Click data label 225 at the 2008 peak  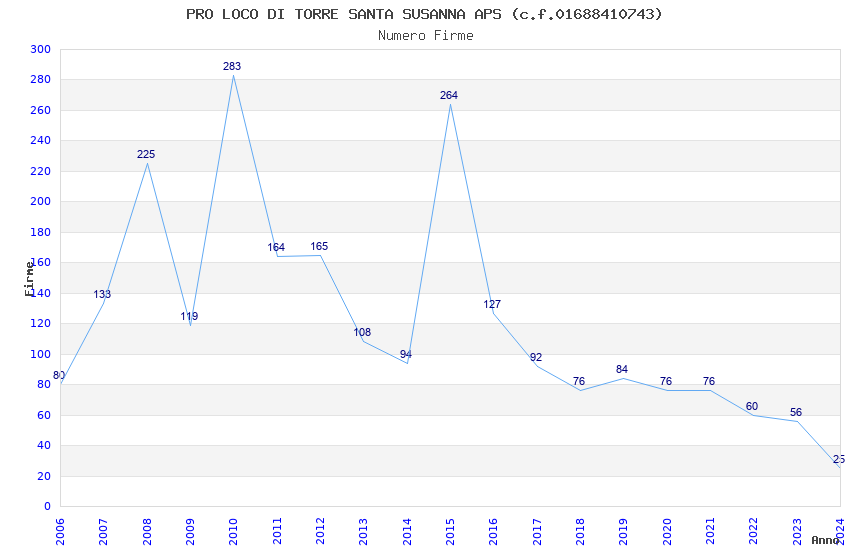point(146,154)
